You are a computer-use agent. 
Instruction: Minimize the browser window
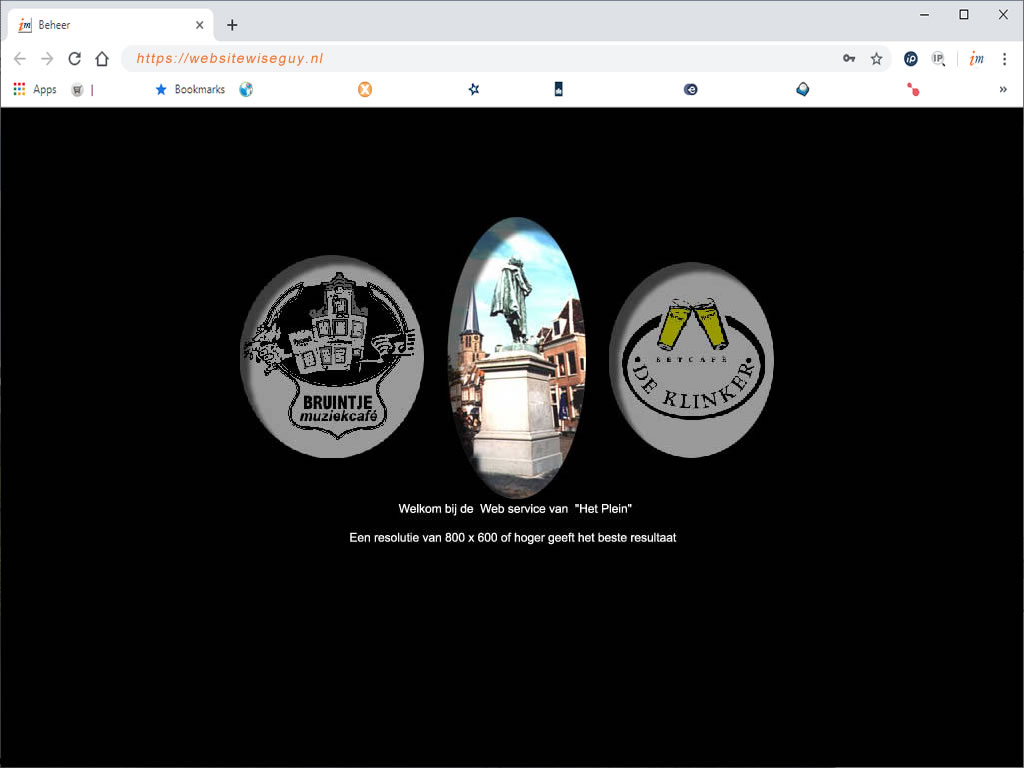pos(924,14)
